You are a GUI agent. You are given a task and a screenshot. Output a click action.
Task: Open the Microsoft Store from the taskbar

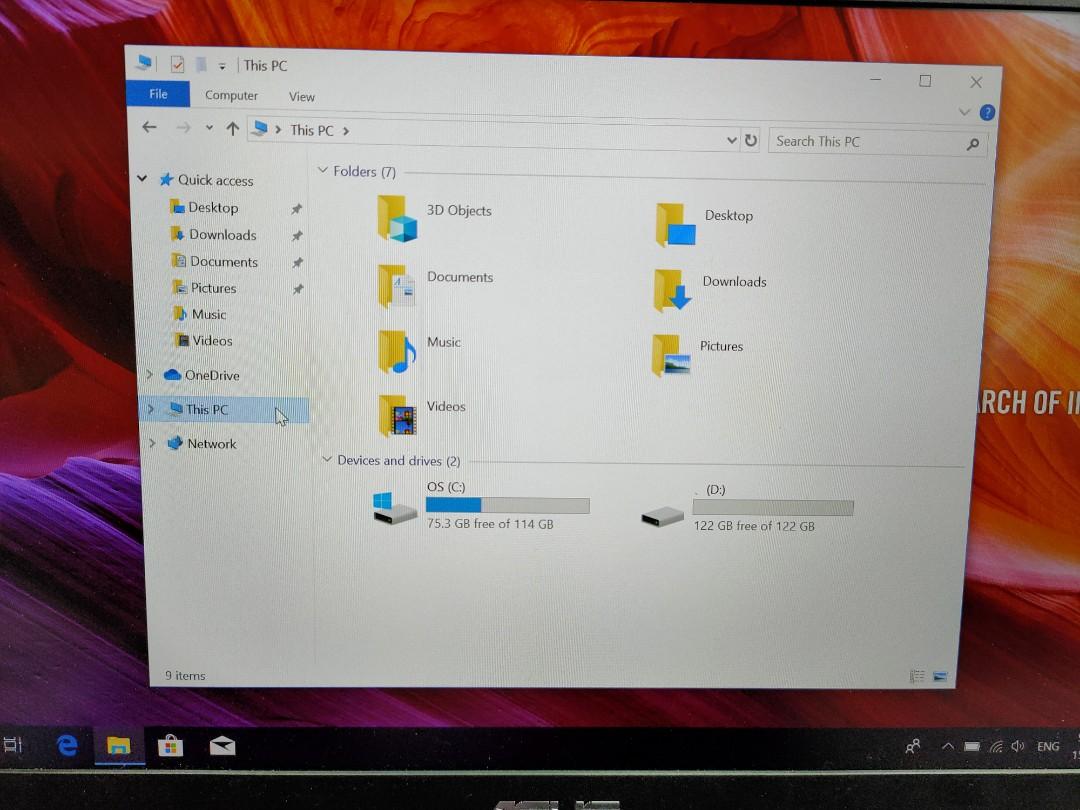click(170, 745)
